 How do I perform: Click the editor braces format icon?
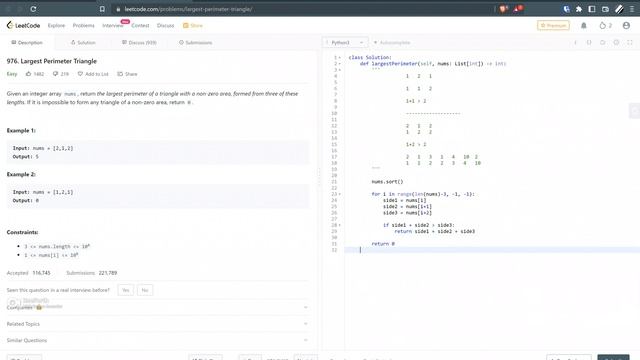point(589,42)
